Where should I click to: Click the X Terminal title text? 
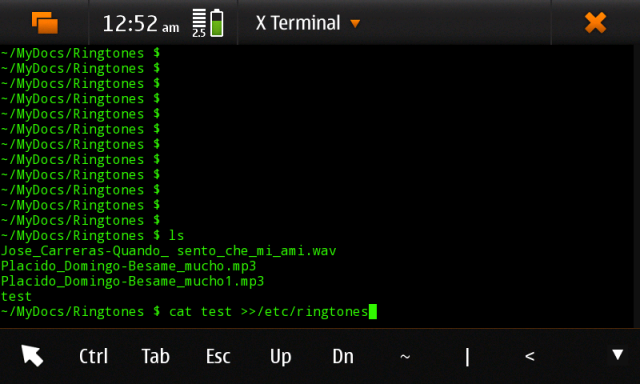tap(298, 23)
